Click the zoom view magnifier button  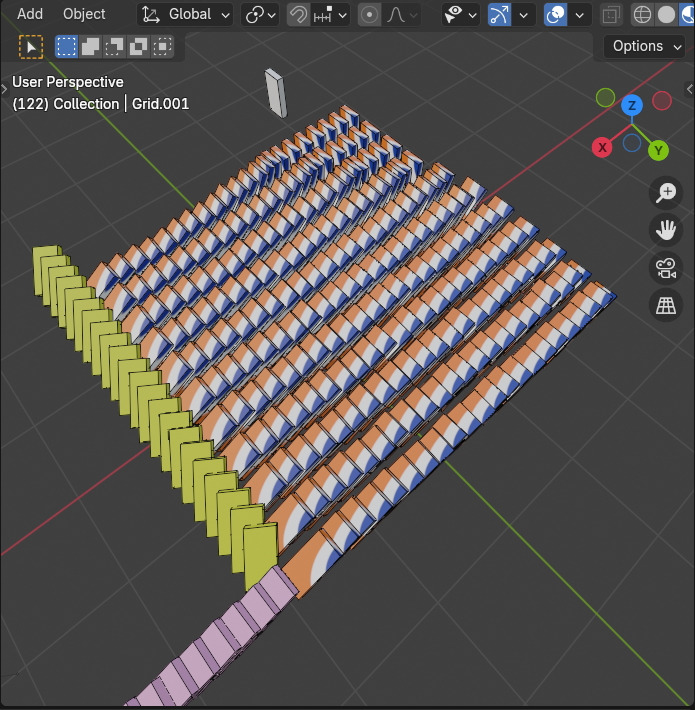pos(666,192)
